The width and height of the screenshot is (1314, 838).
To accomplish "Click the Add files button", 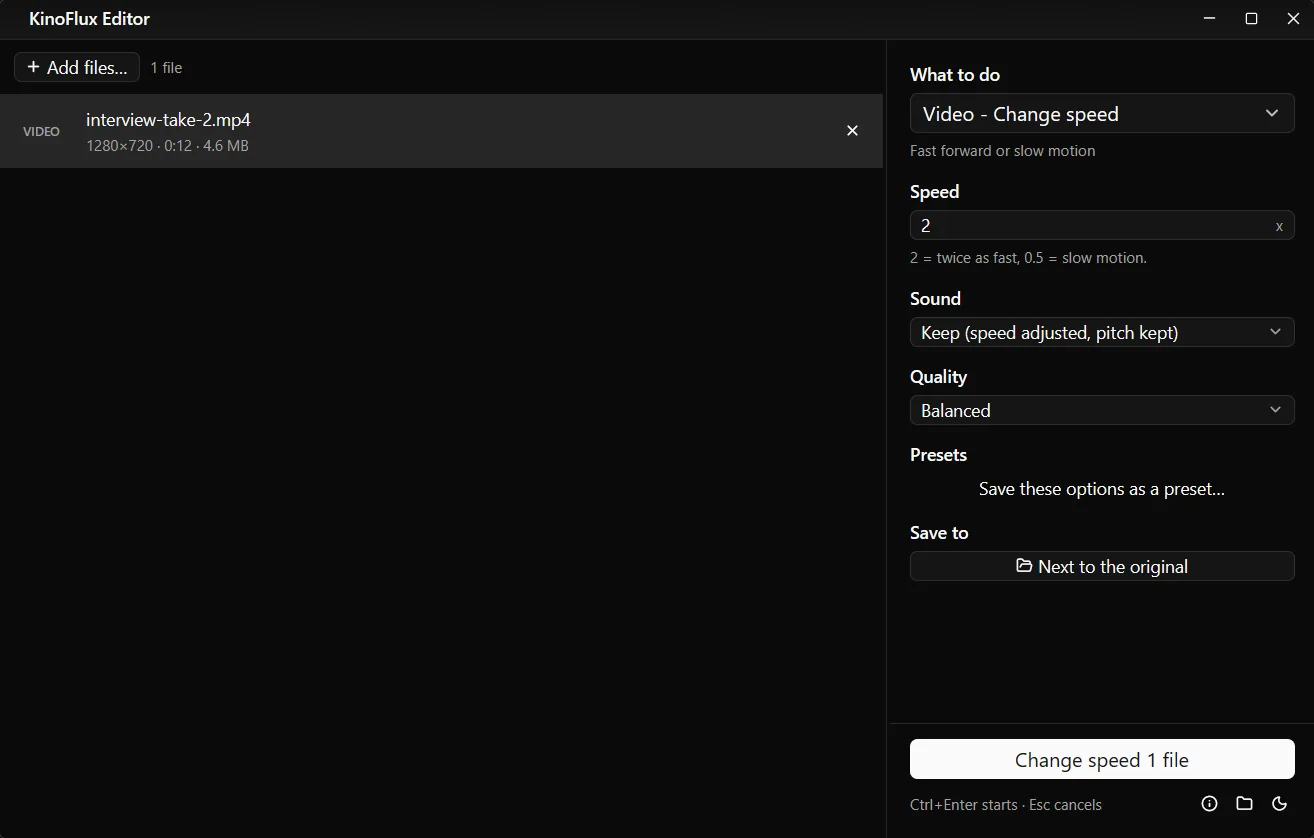I will 77,67.
